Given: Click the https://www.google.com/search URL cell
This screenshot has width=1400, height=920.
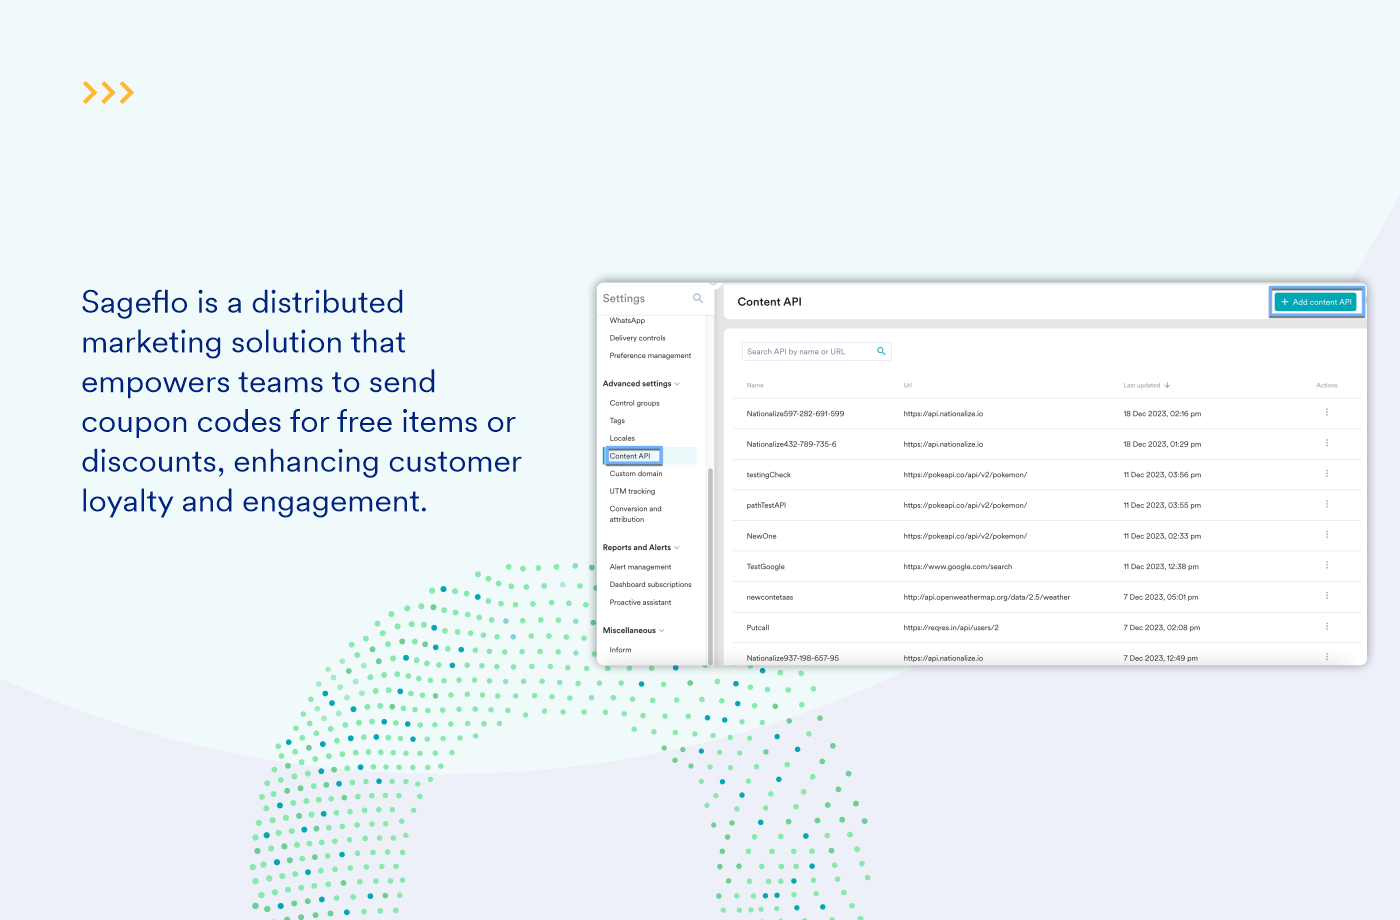Looking at the screenshot, I should click(x=958, y=567).
